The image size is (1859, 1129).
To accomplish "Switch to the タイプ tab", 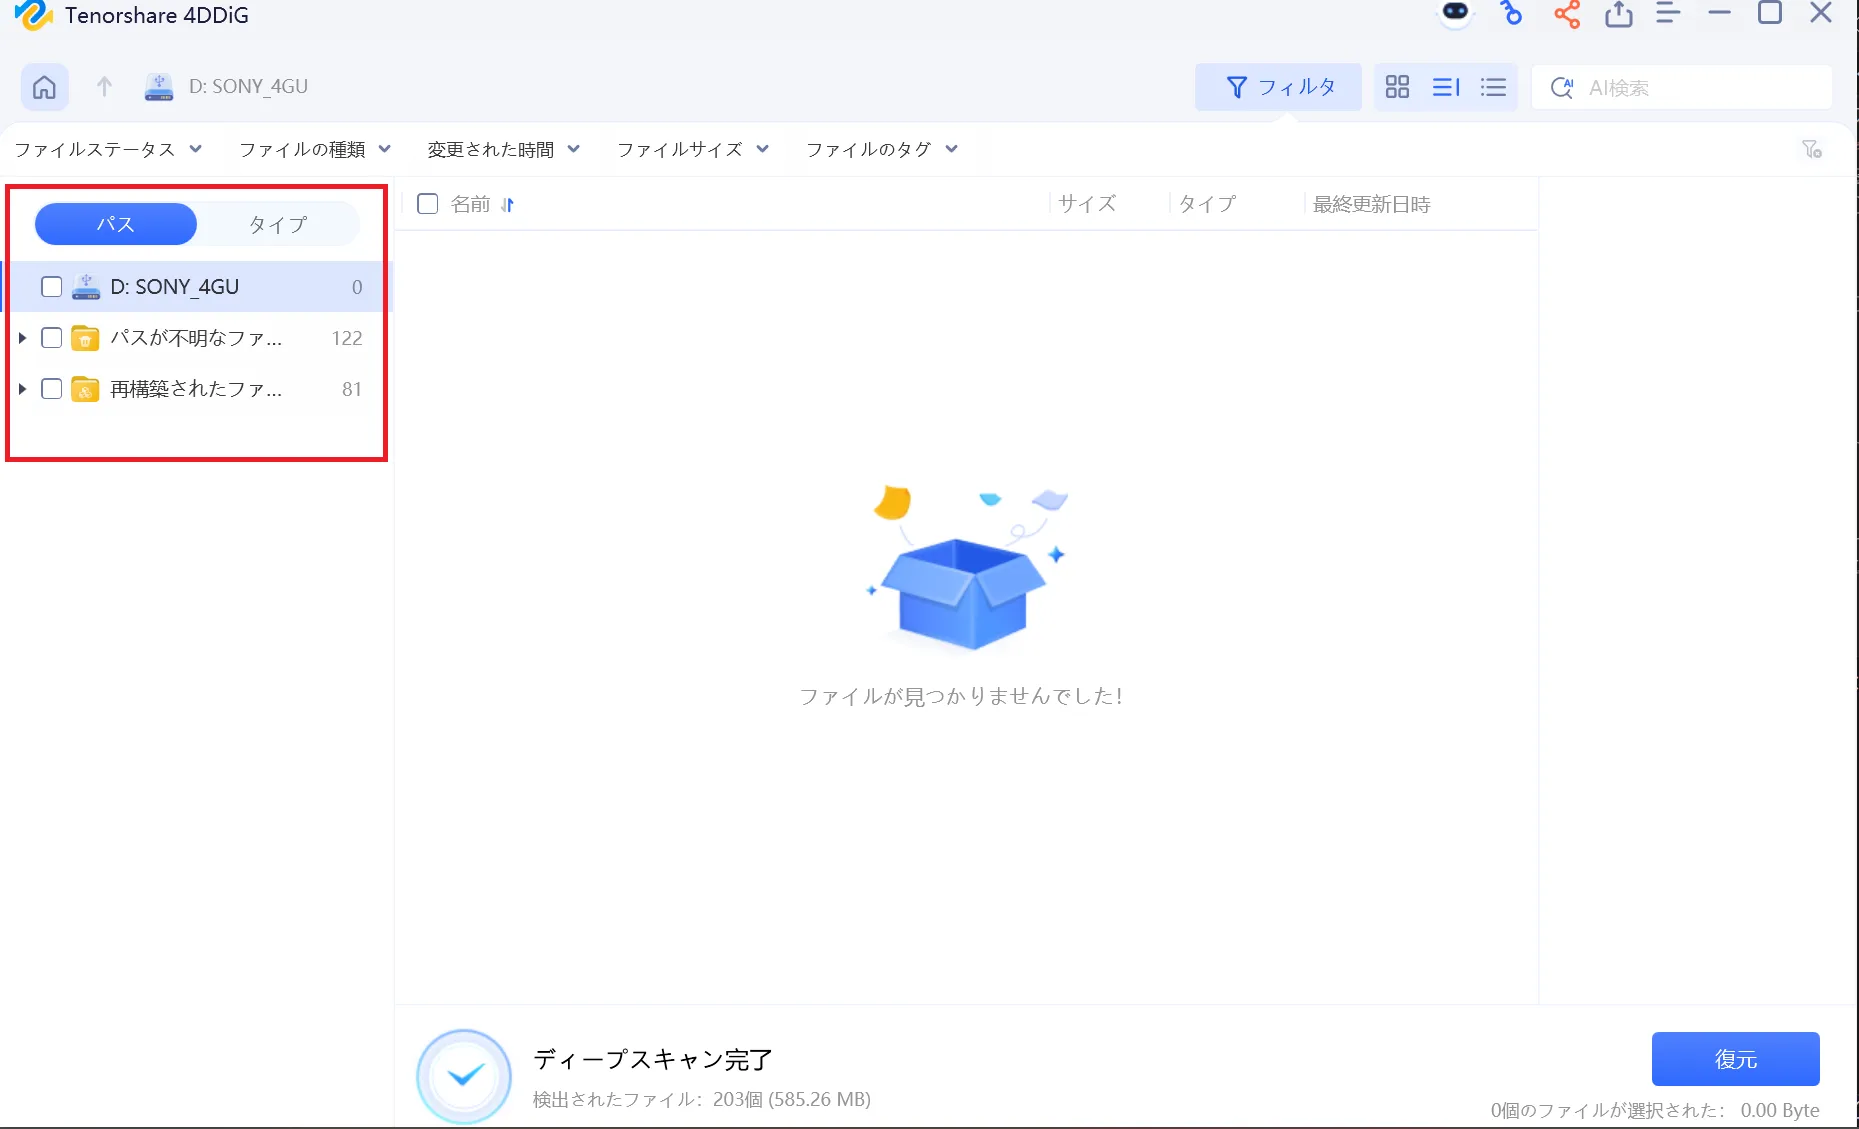I will click(x=278, y=224).
